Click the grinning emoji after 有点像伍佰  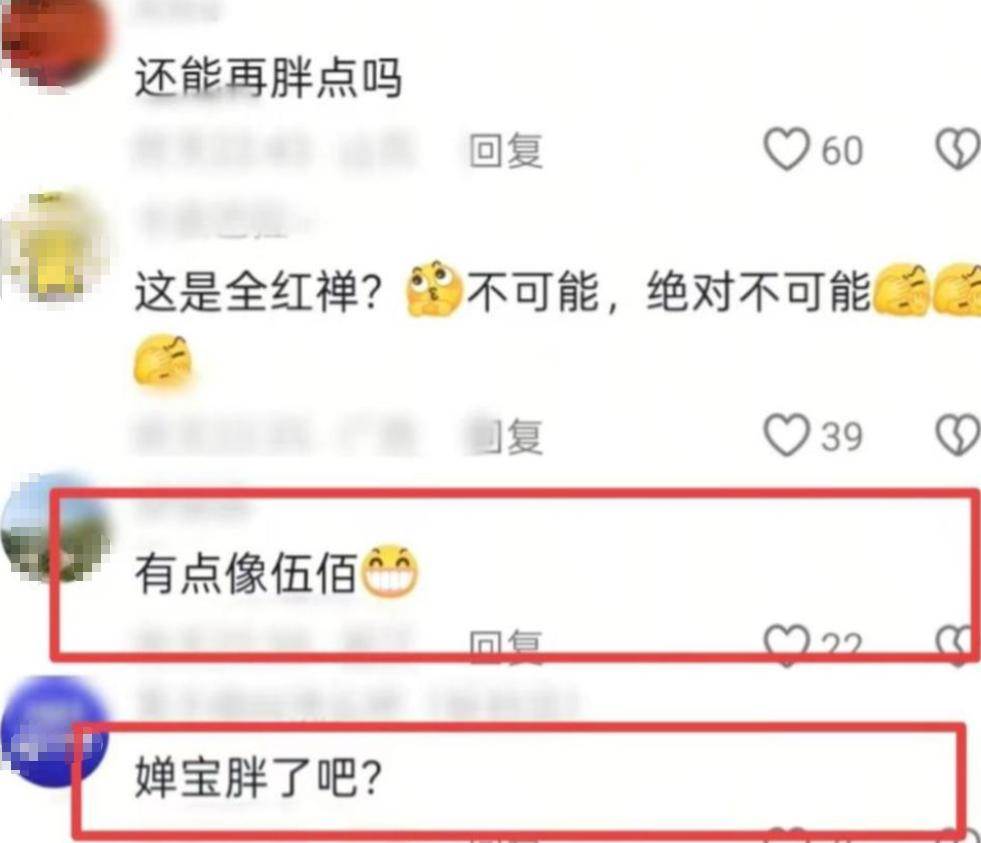point(390,571)
